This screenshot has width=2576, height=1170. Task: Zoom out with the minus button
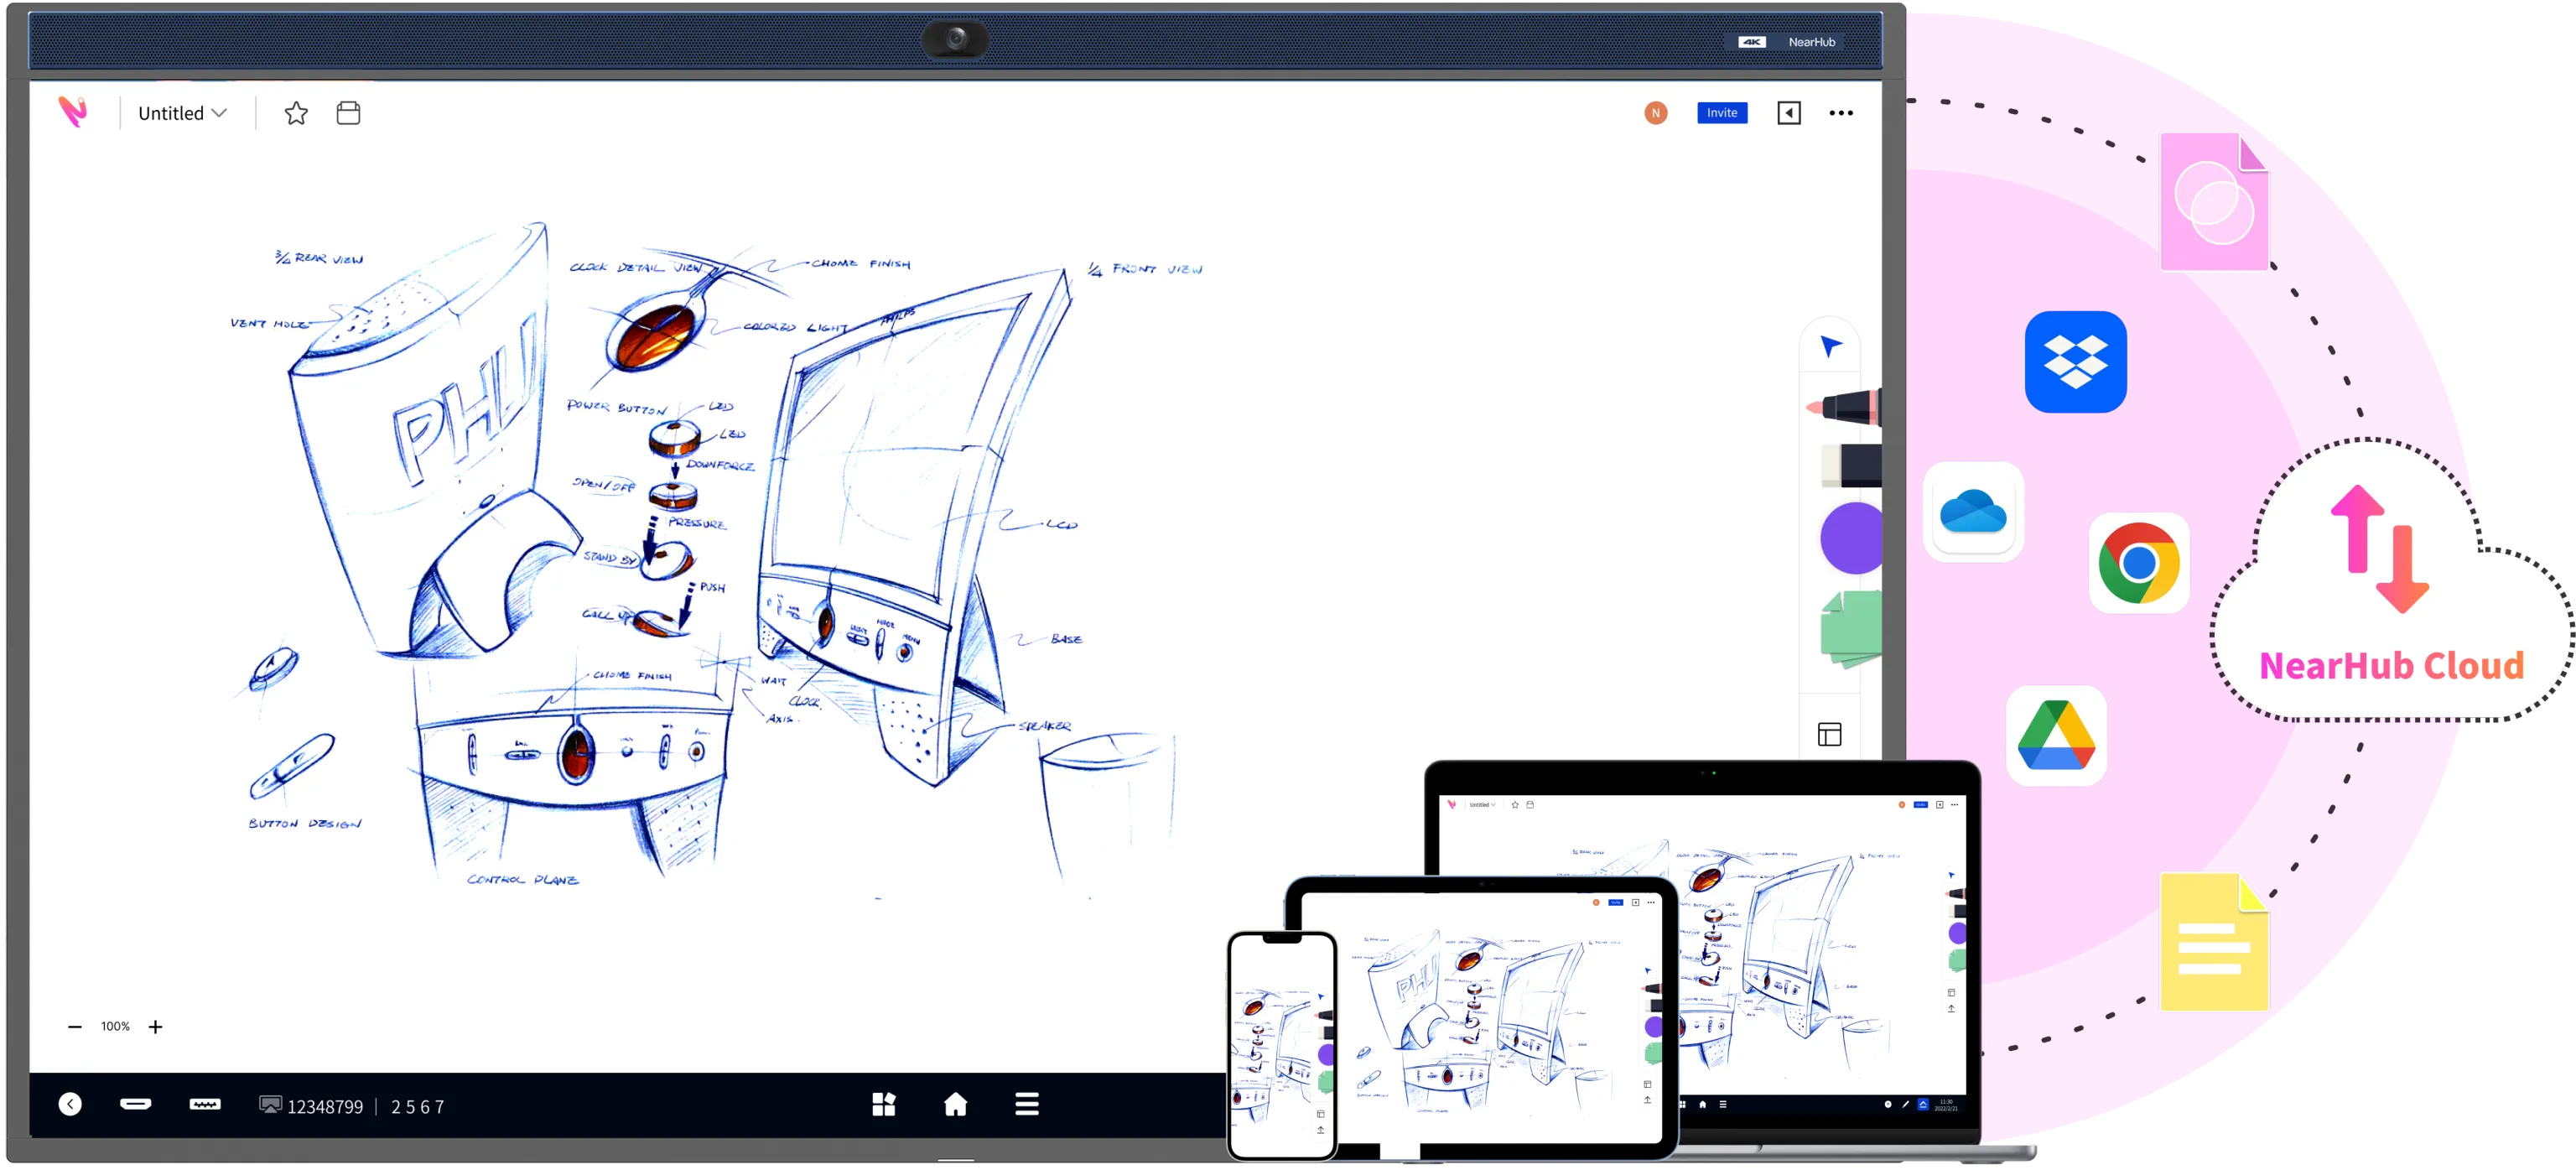coord(74,1026)
